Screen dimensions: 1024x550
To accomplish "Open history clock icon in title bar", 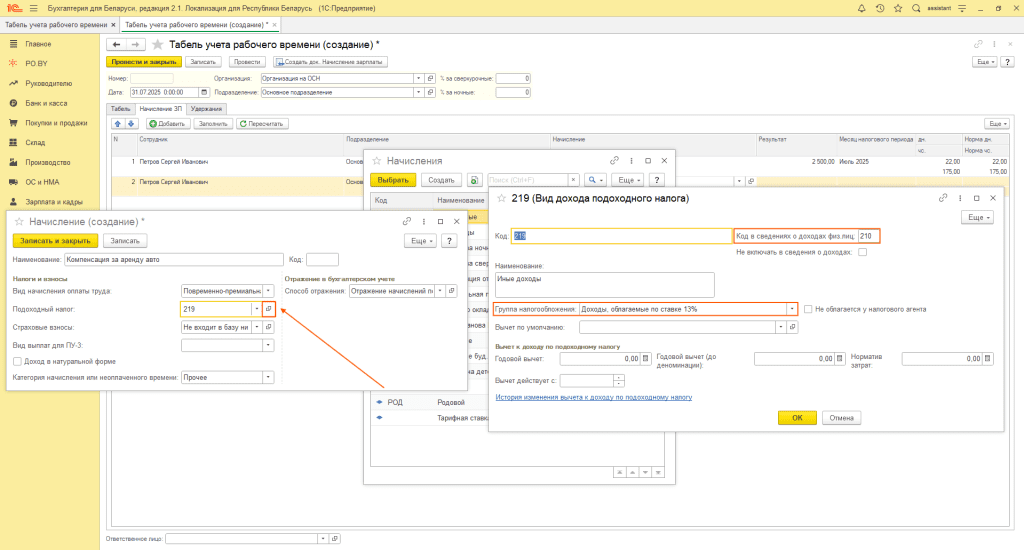I will click(x=880, y=8).
